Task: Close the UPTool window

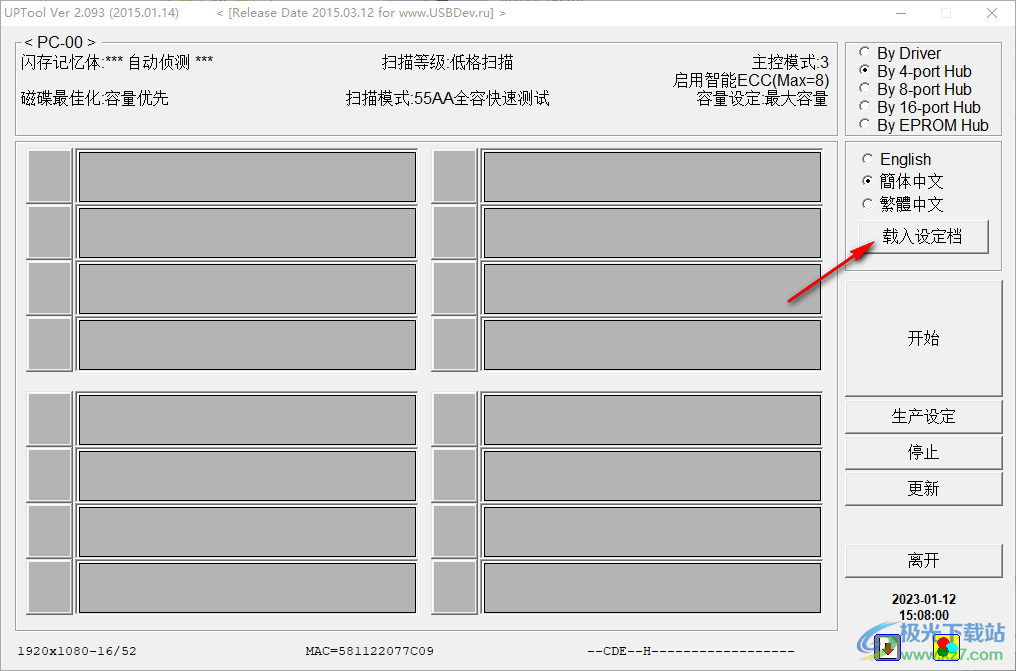Action: click(x=992, y=13)
